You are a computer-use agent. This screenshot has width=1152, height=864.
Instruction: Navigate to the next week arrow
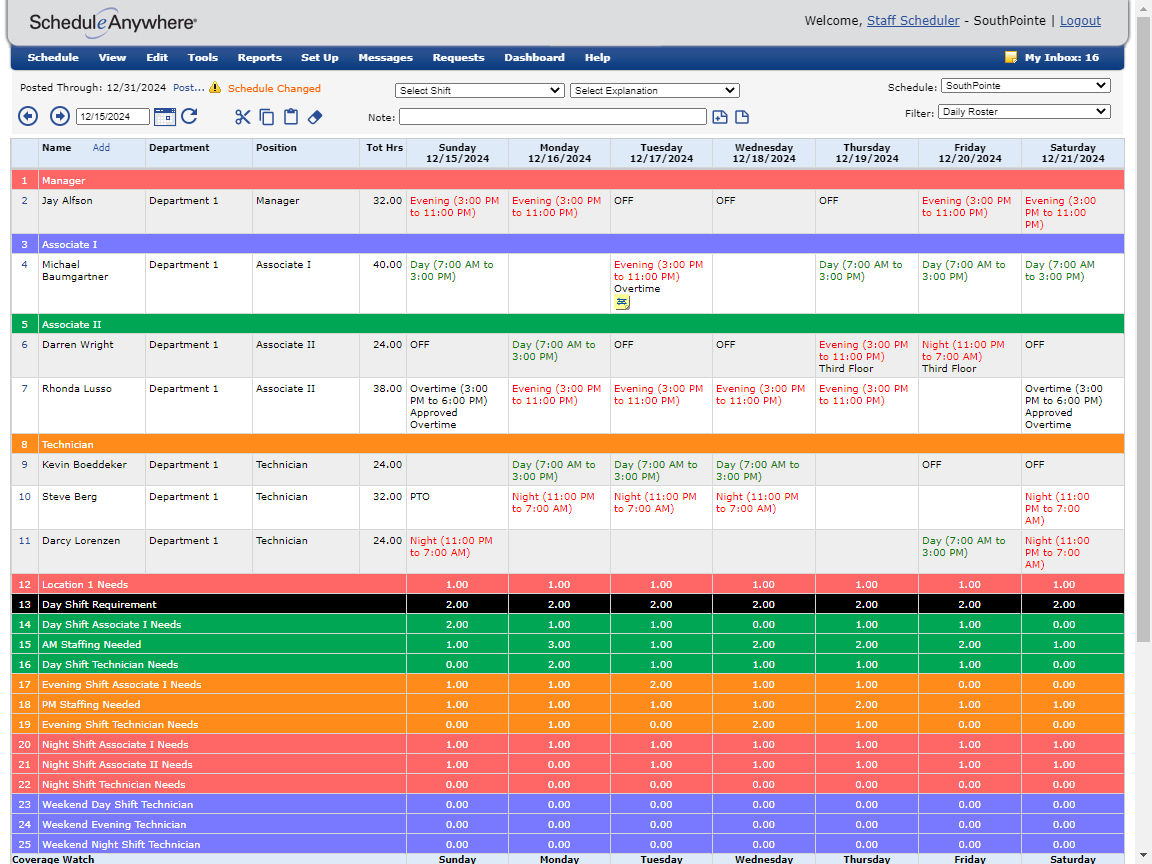click(59, 117)
